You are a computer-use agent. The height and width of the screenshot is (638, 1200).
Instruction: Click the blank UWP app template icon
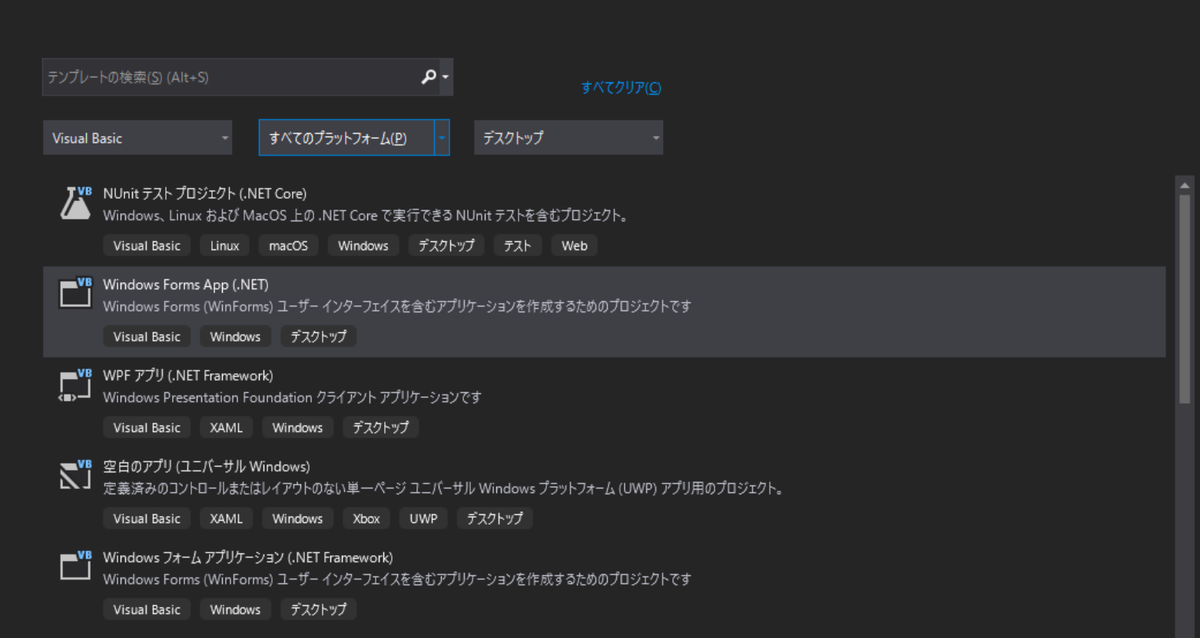point(76,475)
